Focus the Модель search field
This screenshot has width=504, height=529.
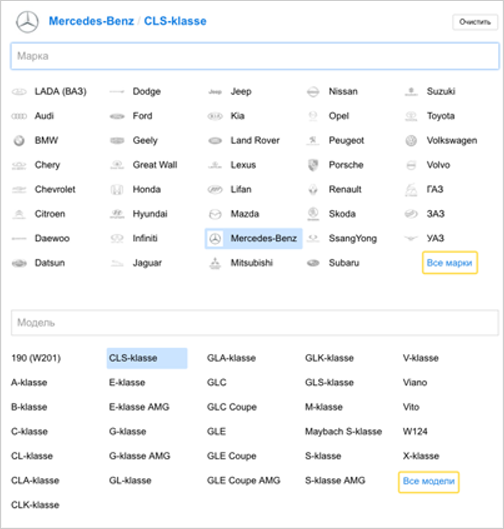[255, 323]
